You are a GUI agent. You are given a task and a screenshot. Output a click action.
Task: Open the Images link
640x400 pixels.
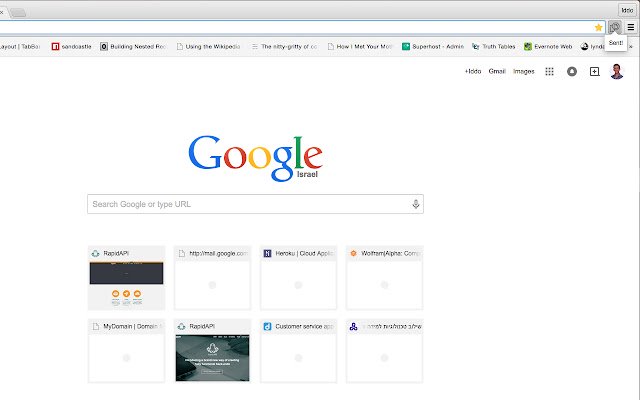pos(524,71)
